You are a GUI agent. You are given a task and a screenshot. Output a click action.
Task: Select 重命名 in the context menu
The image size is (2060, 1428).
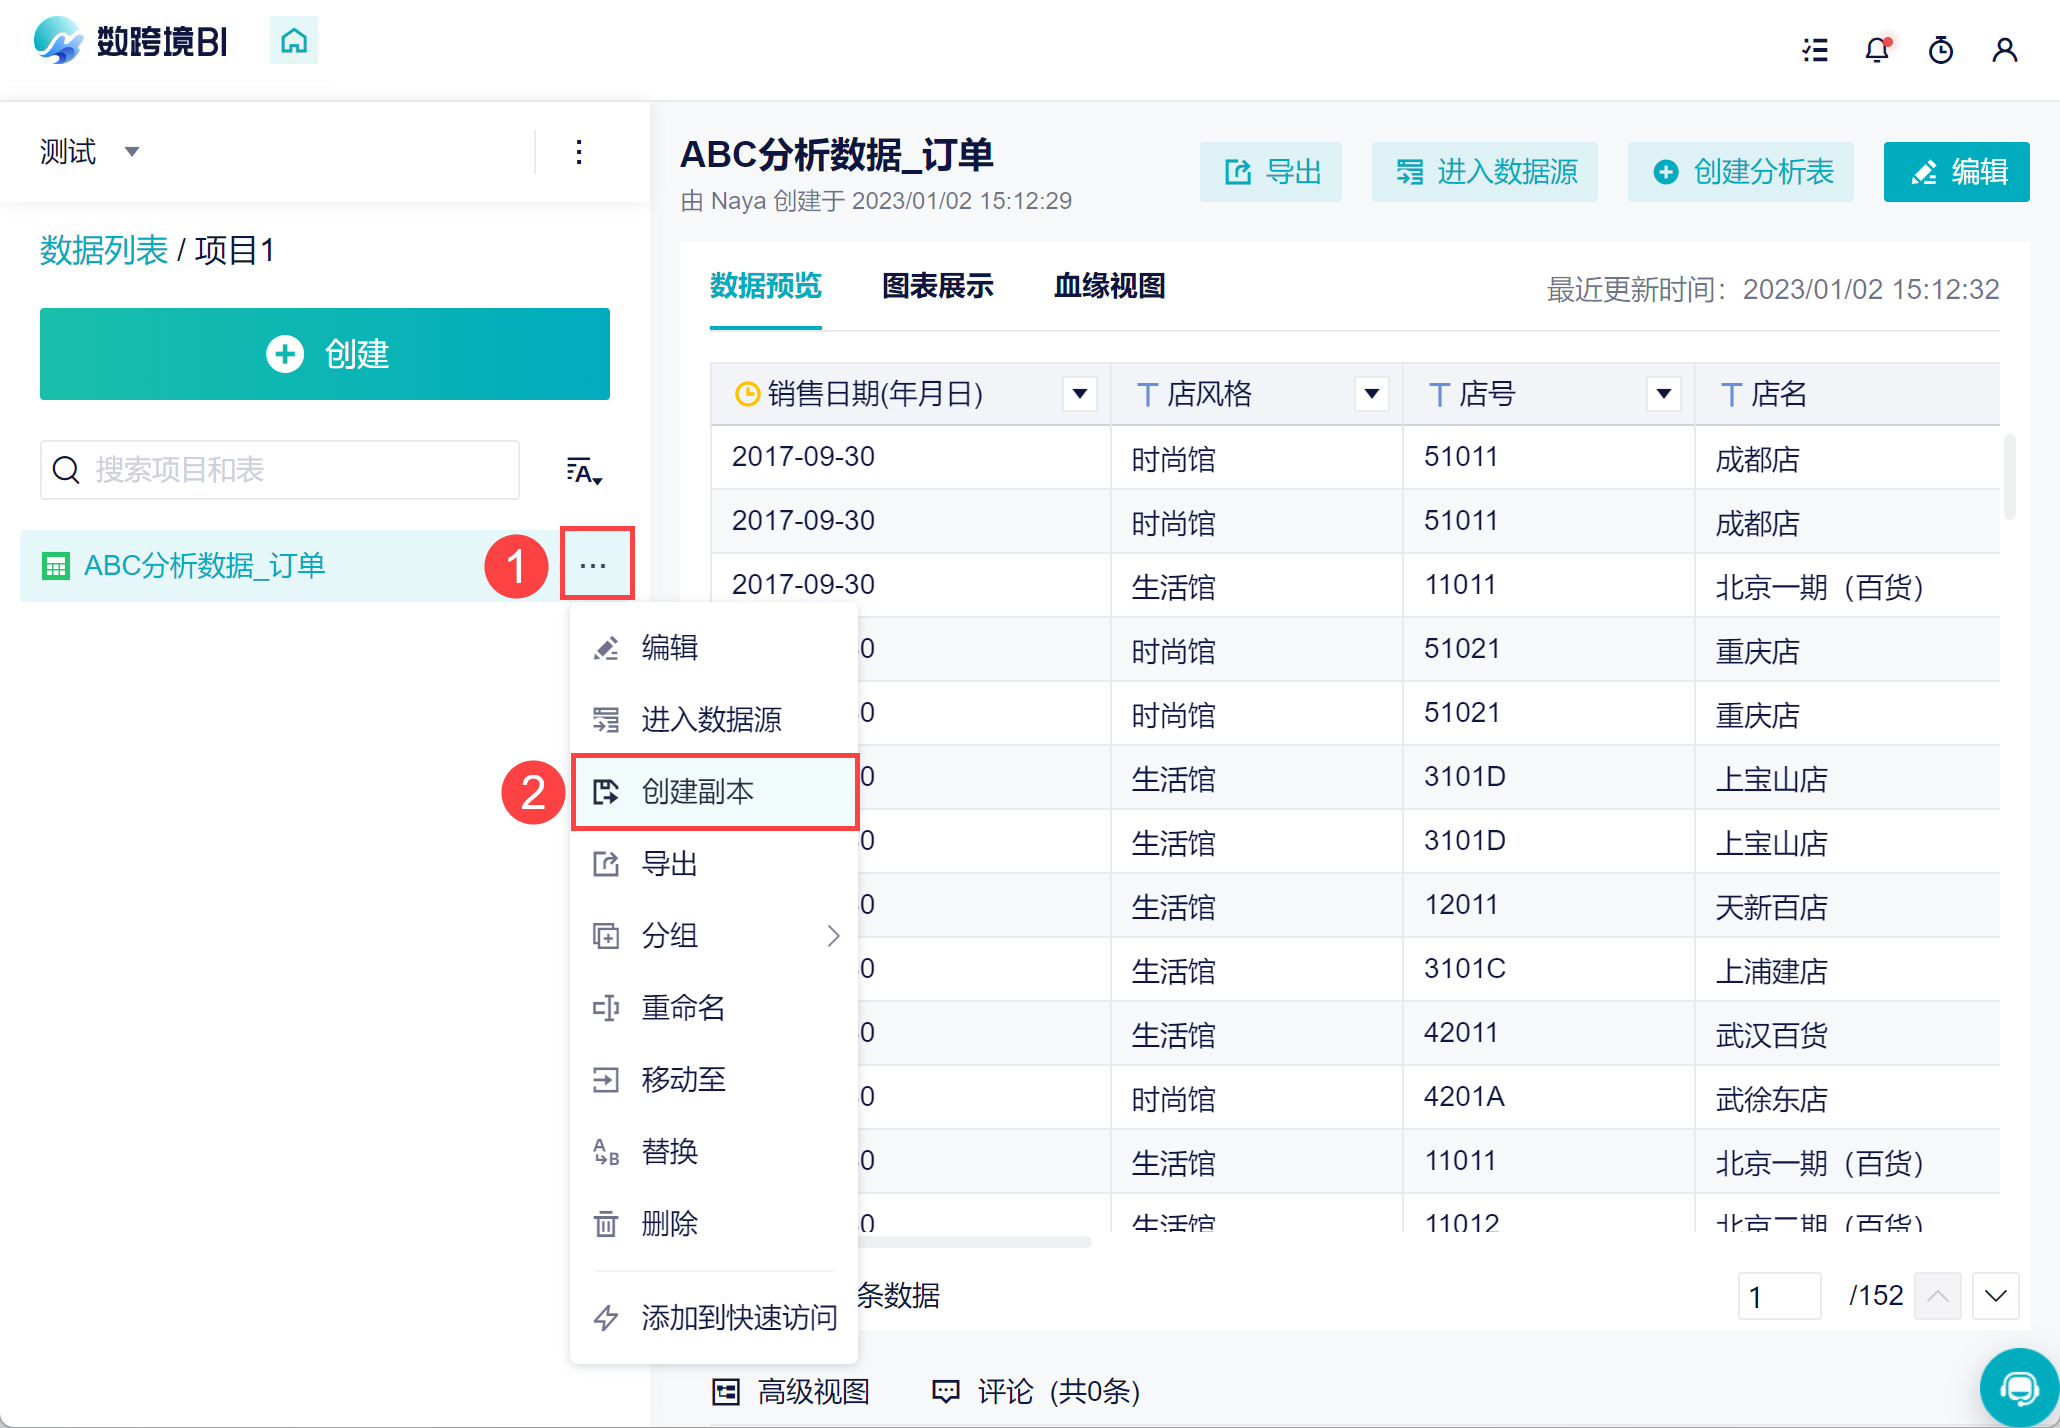pos(683,1008)
